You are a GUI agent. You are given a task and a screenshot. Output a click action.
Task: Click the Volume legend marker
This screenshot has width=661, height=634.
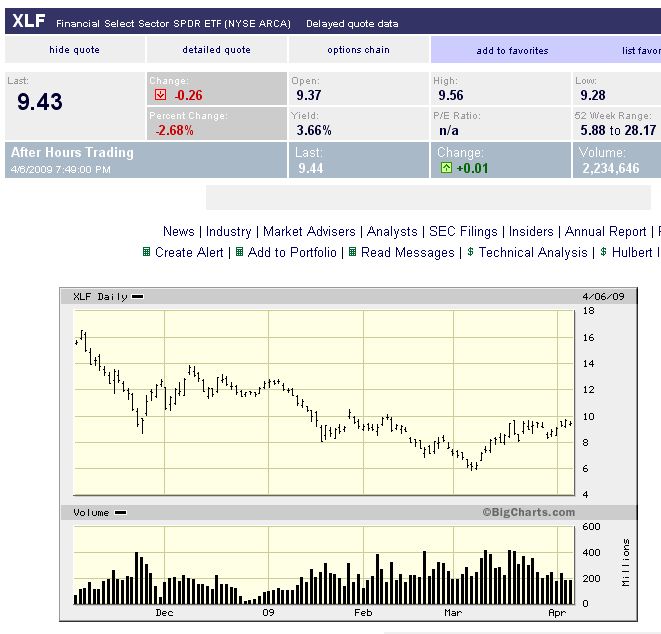tap(121, 513)
